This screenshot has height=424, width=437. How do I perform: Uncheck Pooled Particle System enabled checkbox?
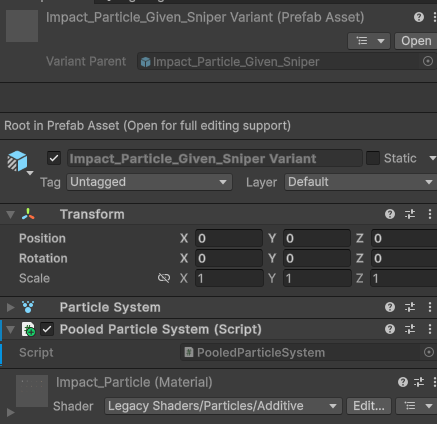[47, 329]
